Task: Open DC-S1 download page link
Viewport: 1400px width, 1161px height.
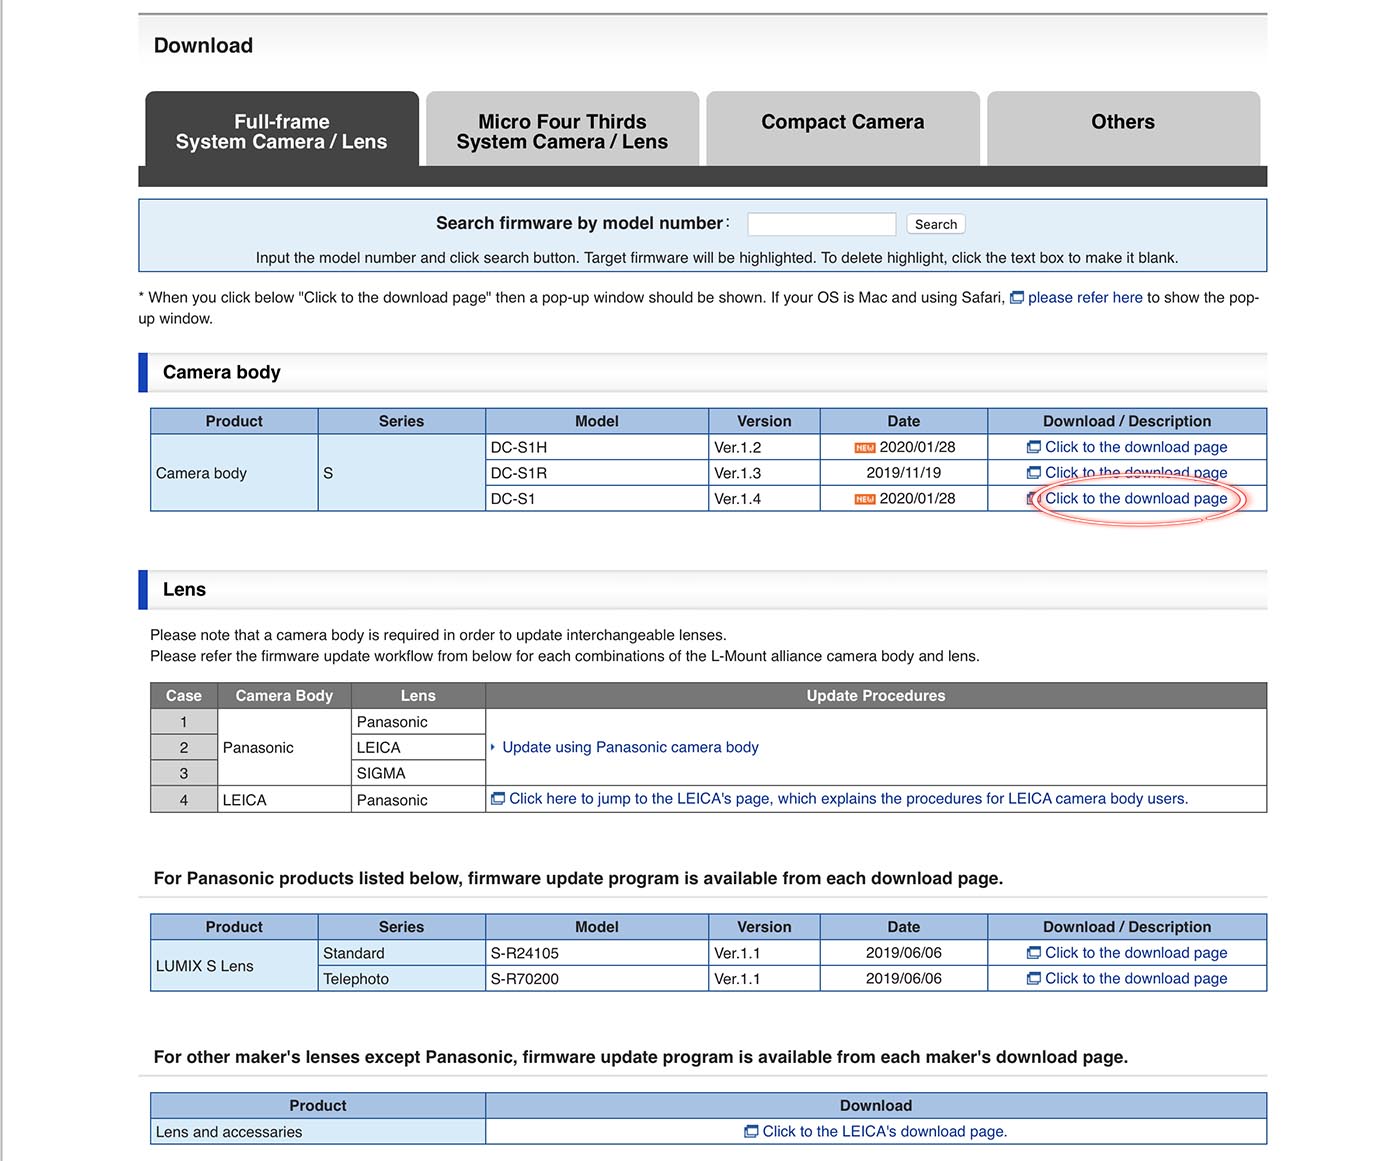Action: point(1136,498)
